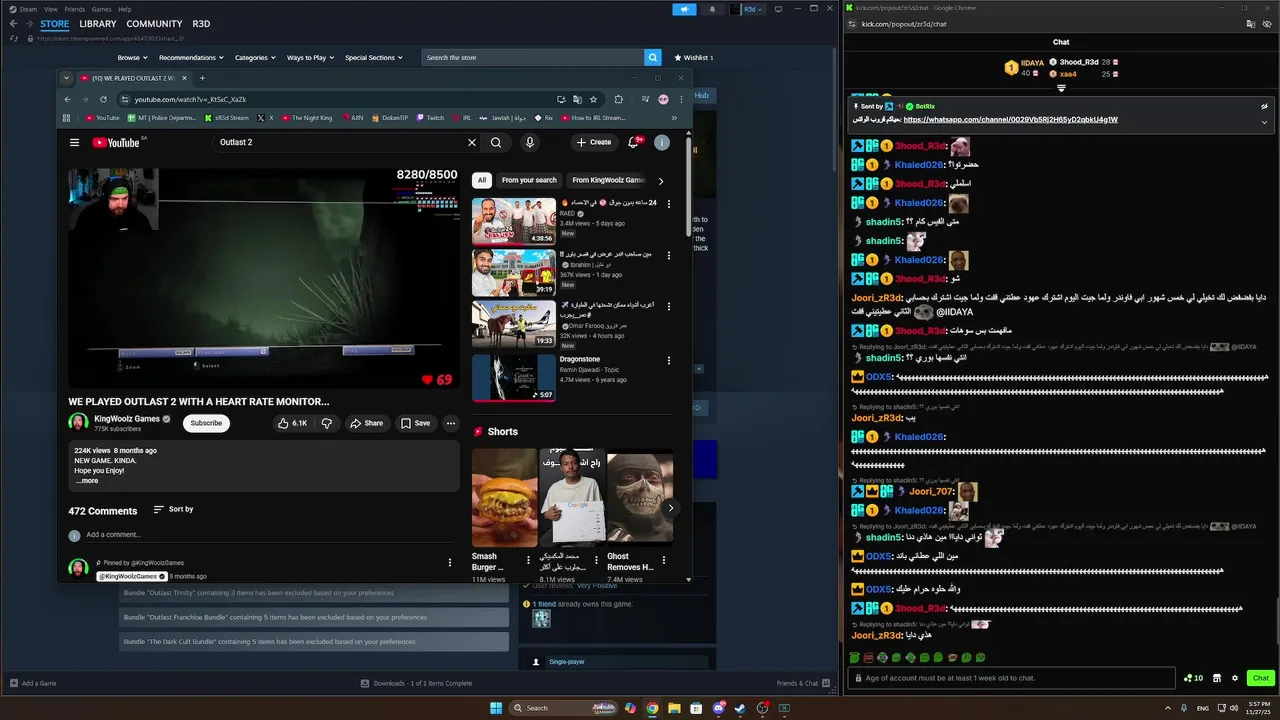Screen dimensions: 1280x720
Task: Click the Windows Start button
Action: (496, 708)
